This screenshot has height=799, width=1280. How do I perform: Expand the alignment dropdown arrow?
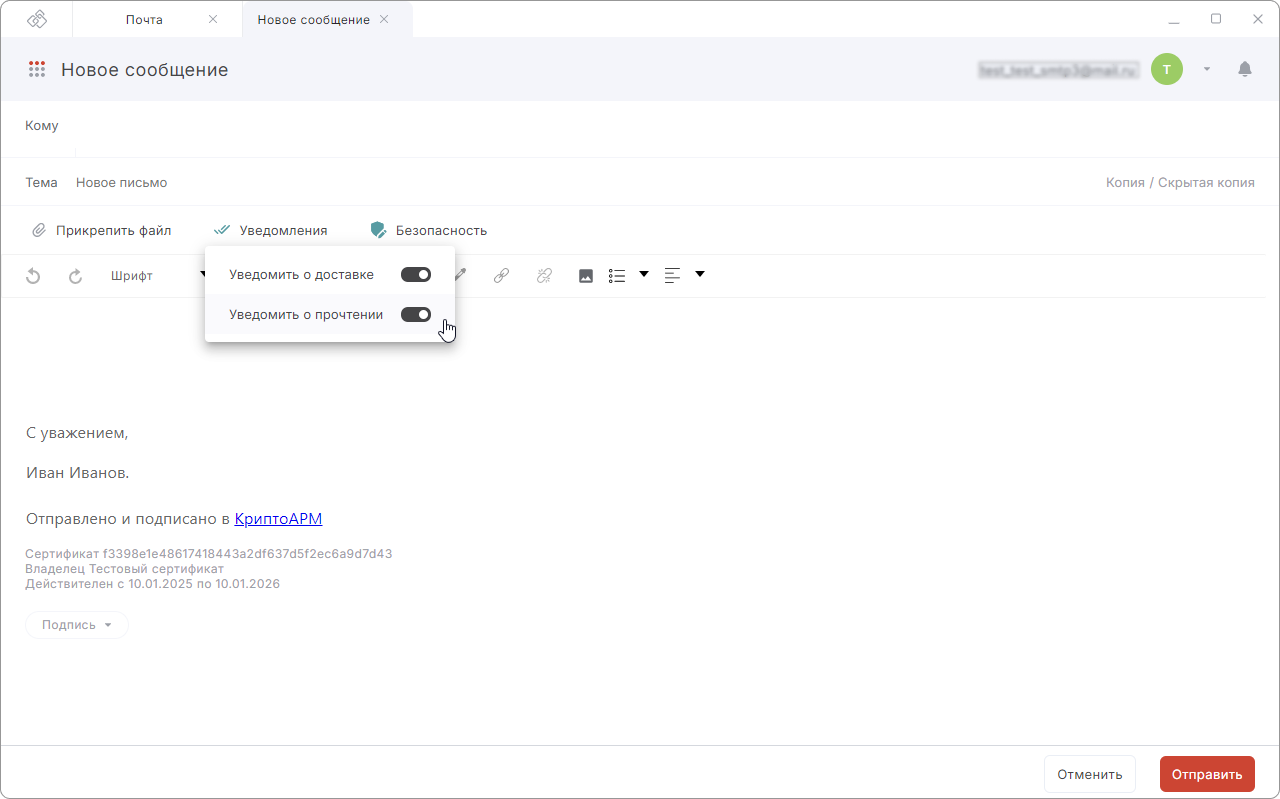[x=700, y=274]
